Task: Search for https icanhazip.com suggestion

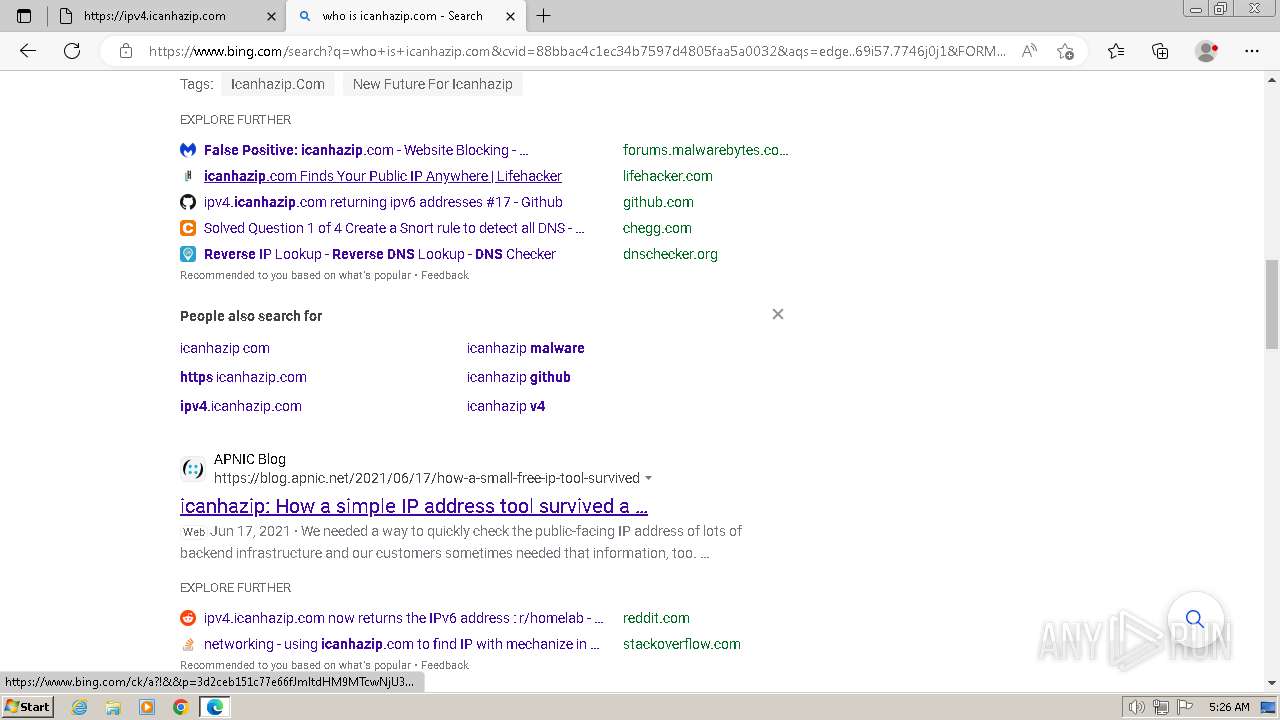Action: pyautogui.click(x=243, y=377)
